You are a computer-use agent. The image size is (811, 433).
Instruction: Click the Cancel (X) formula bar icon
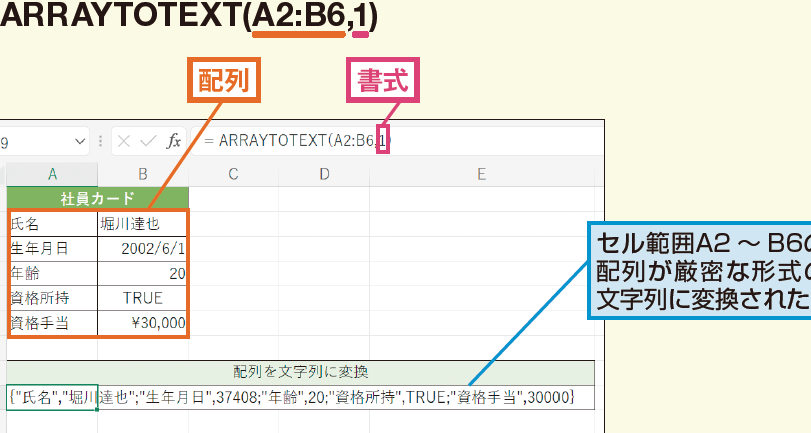[x=124, y=141]
